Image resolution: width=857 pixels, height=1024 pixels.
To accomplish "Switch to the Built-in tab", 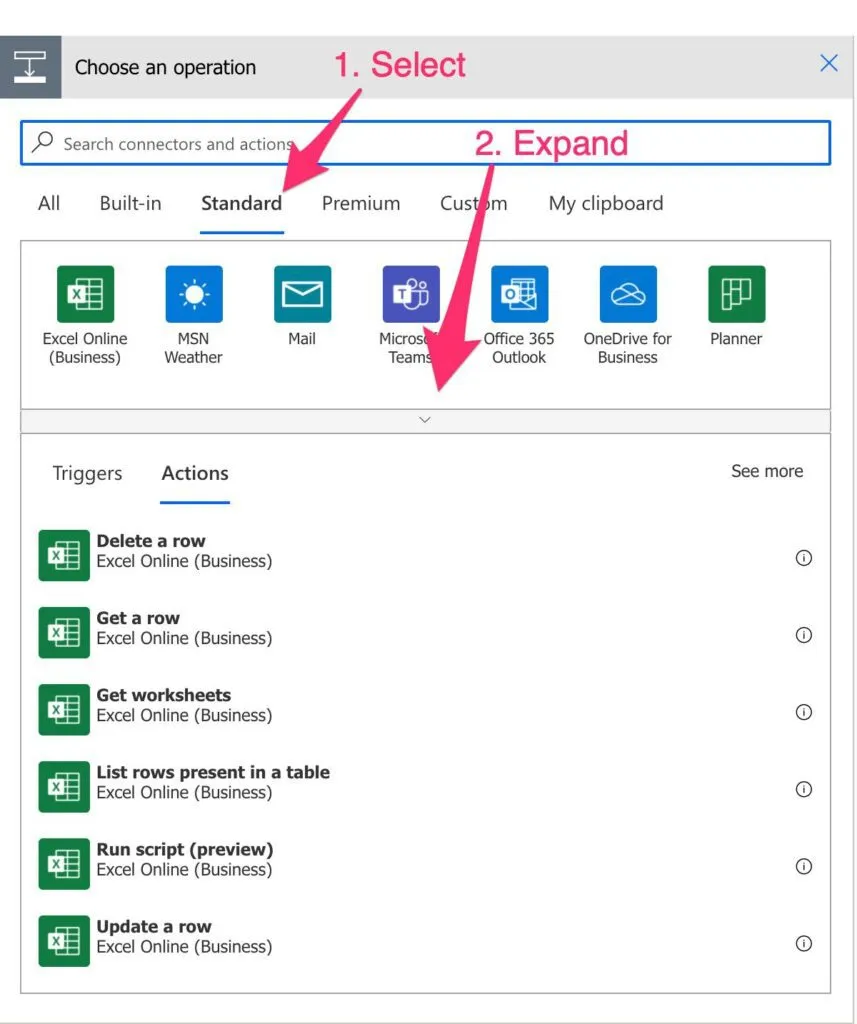I will [130, 203].
